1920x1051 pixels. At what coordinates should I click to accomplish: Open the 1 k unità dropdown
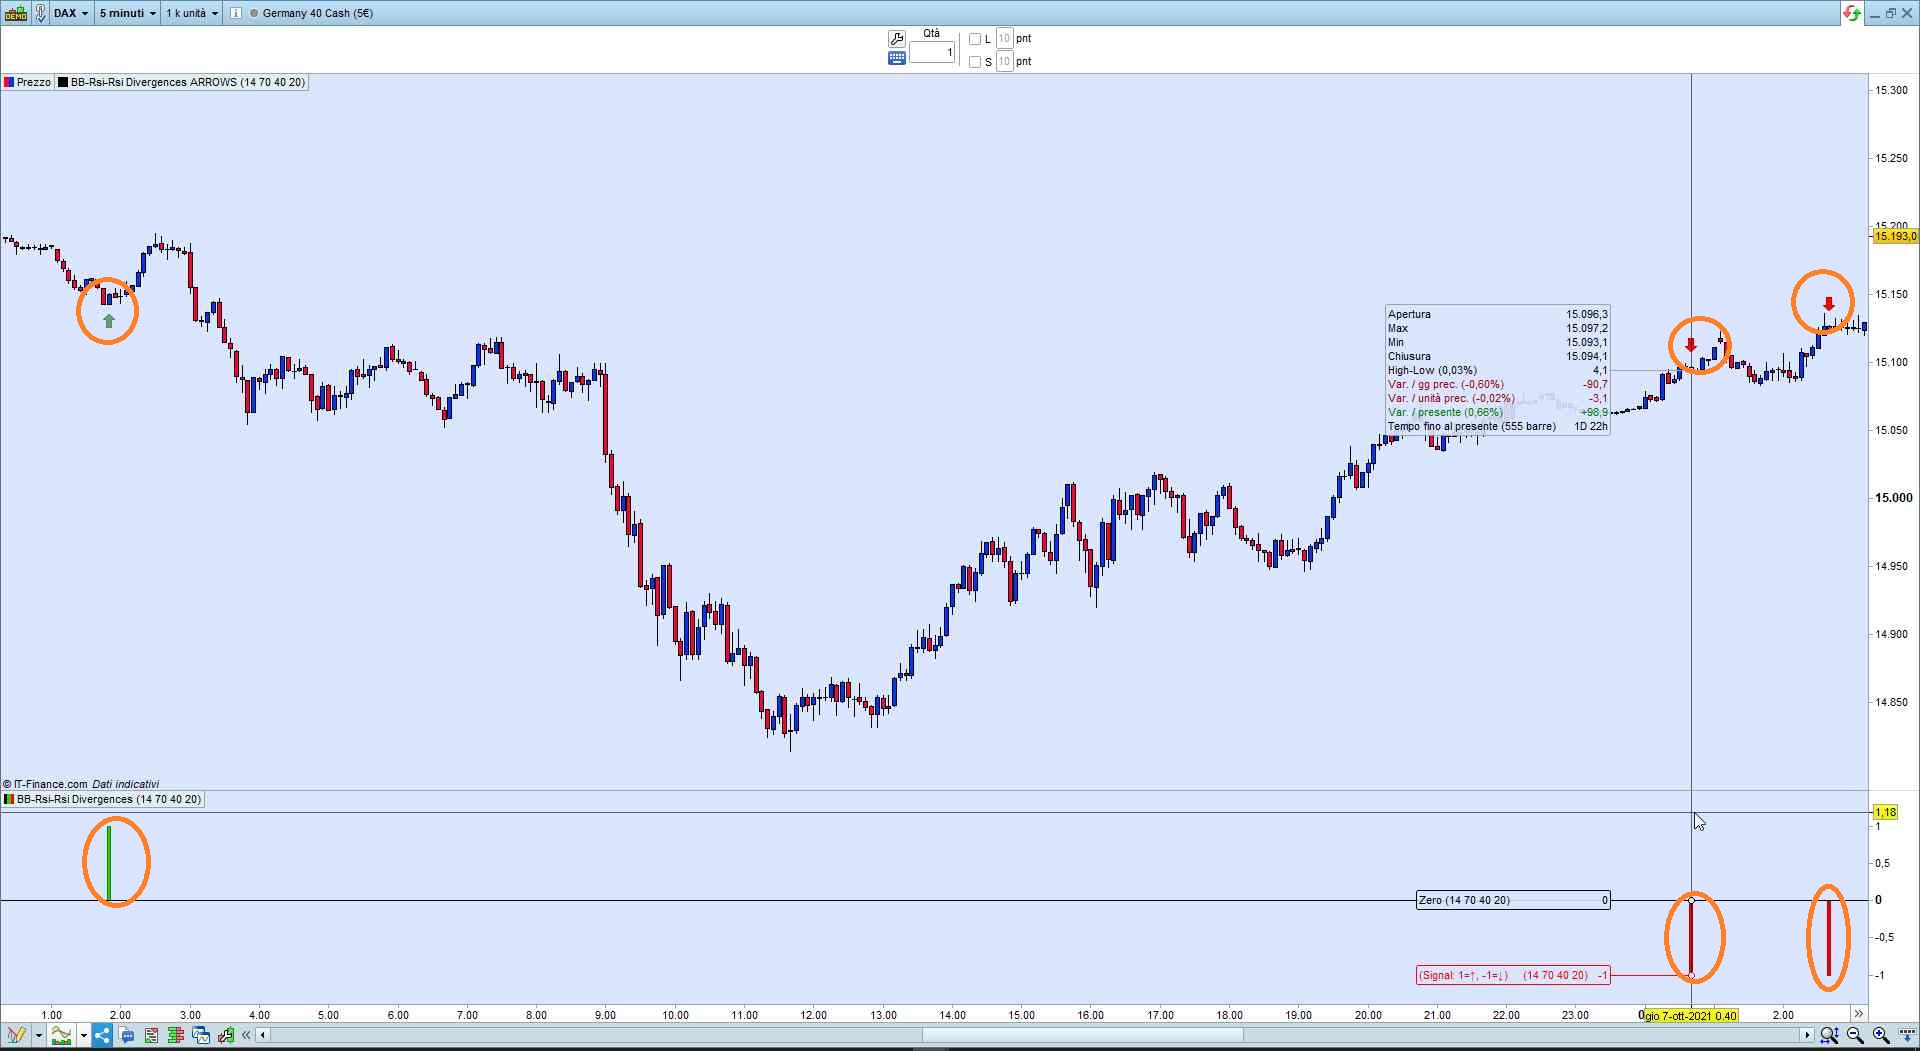point(192,13)
